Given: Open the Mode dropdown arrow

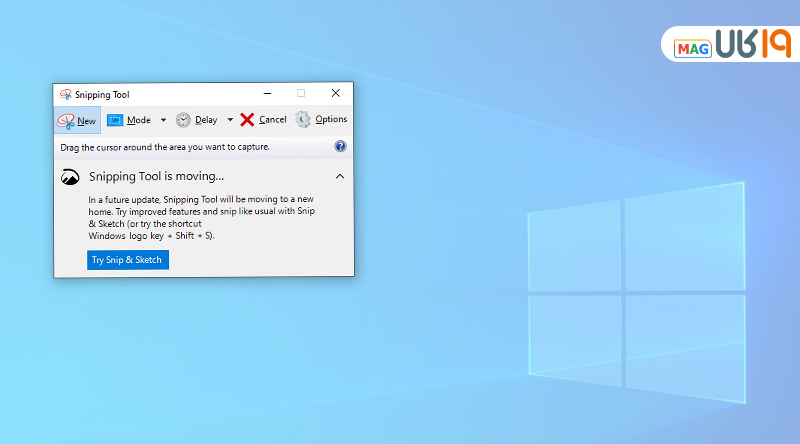Looking at the screenshot, I should (164, 120).
